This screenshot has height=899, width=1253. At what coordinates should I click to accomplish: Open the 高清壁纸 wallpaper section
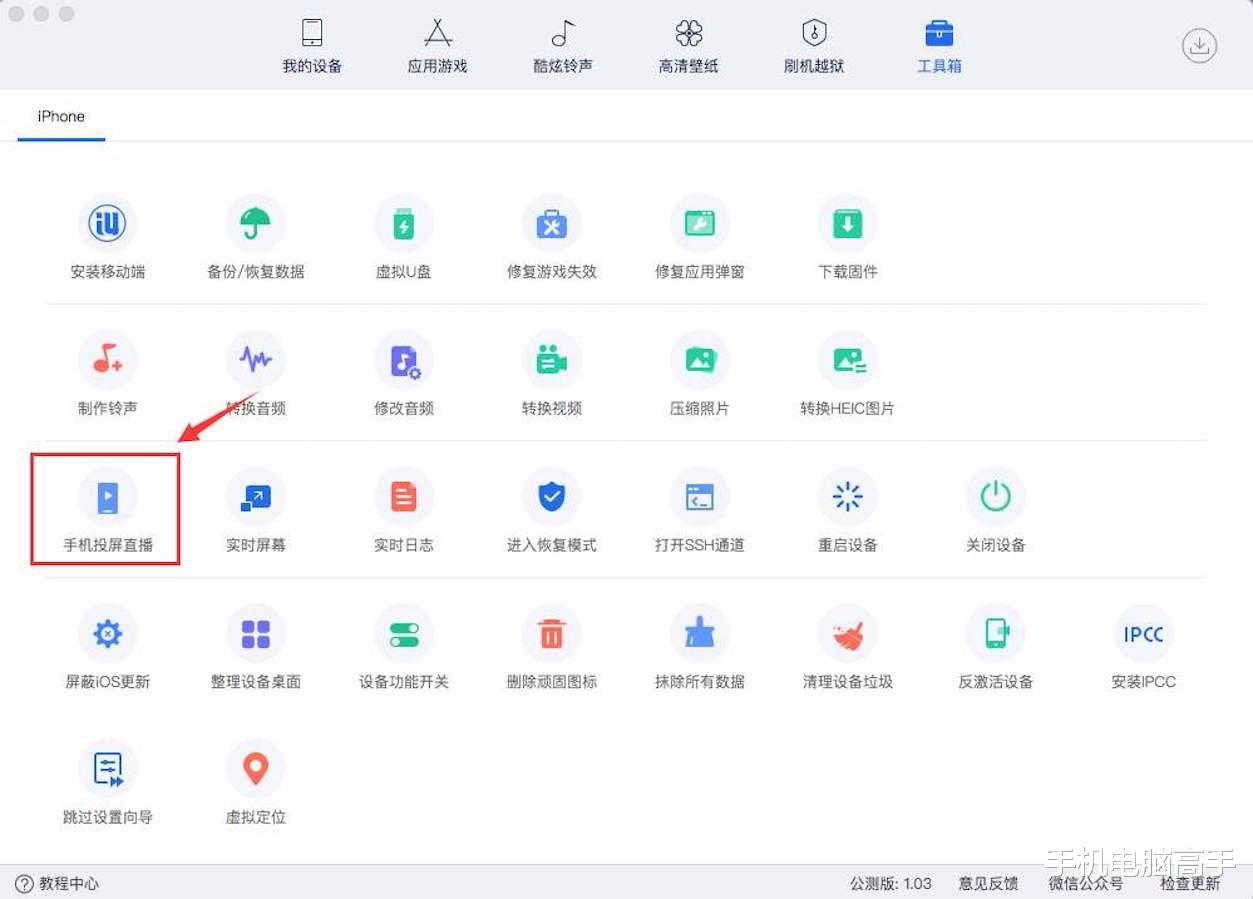click(688, 44)
